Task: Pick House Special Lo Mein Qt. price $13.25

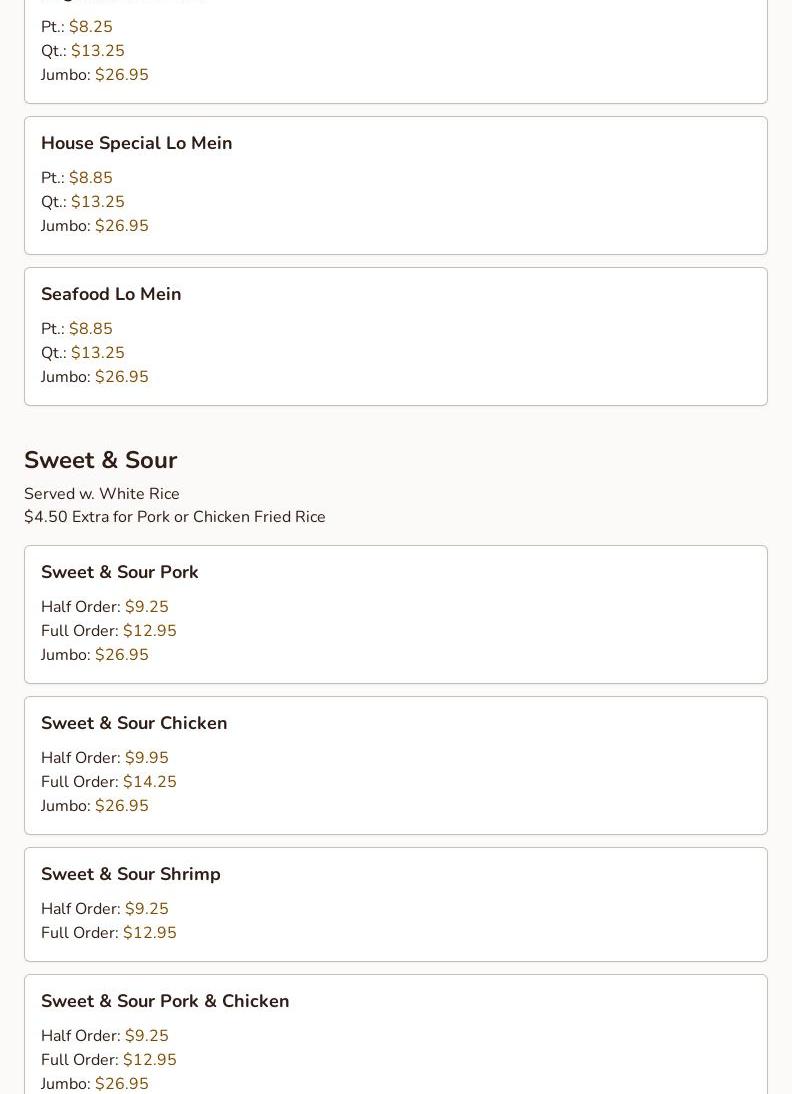Action: coord(97,202)
